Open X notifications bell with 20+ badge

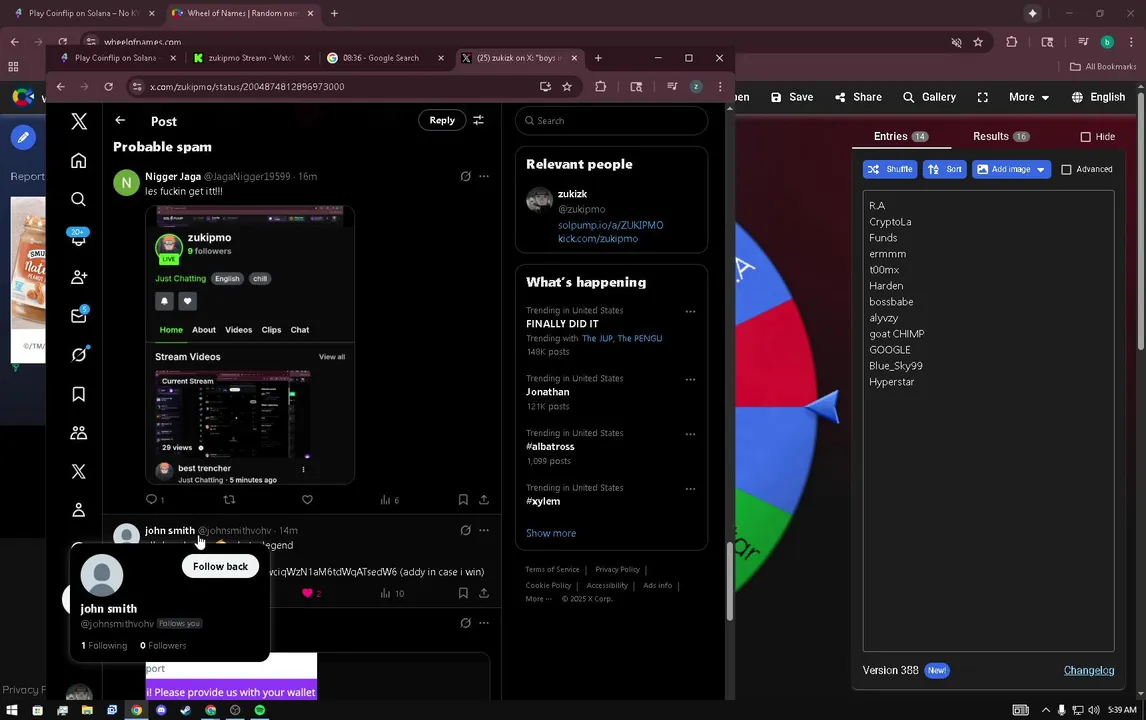[78, 238]
